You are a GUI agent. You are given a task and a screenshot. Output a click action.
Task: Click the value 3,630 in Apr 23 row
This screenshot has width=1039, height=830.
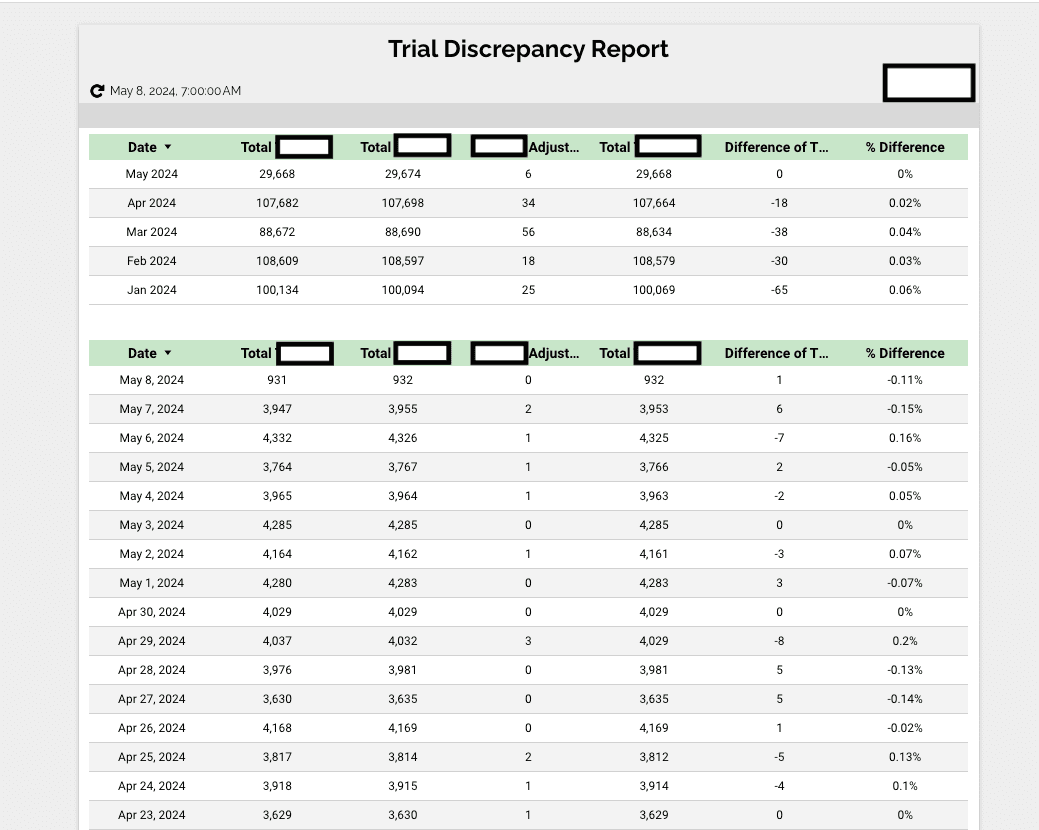click(403, 815)
